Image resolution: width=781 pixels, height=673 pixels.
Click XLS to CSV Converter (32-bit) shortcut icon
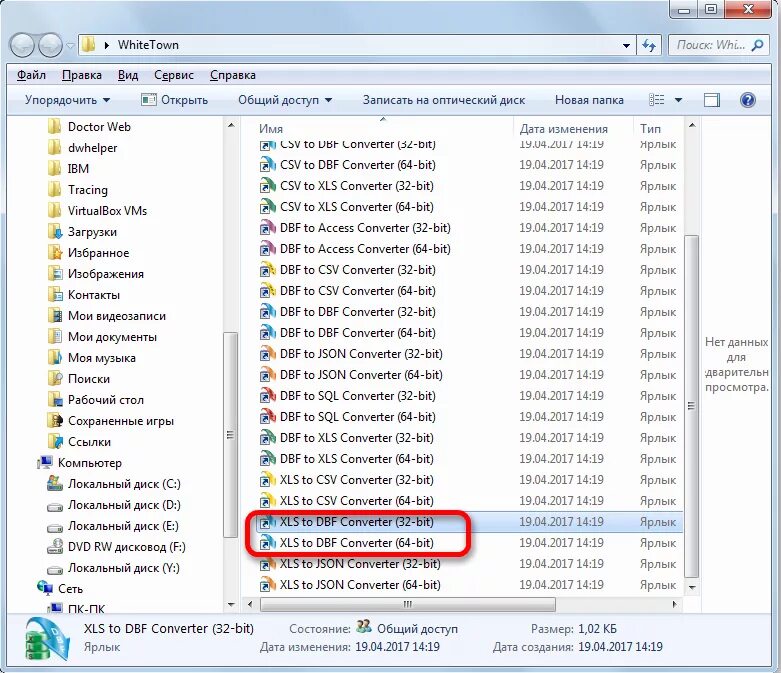pos(267,480)
